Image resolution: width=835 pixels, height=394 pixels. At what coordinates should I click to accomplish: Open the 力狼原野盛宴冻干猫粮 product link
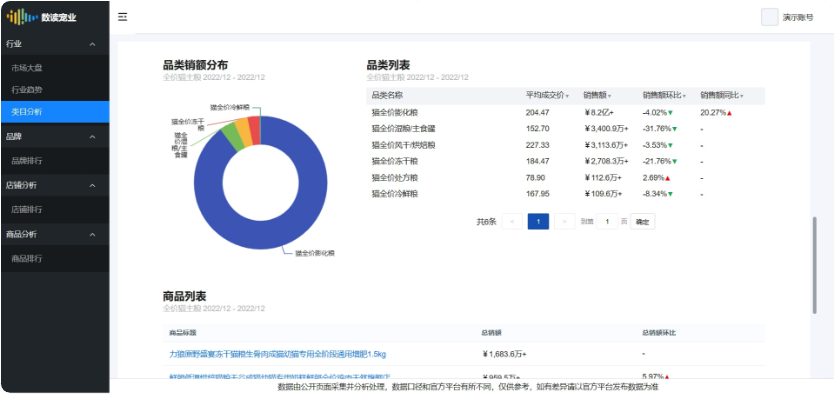pyautogui.click(x=277, y=354)
